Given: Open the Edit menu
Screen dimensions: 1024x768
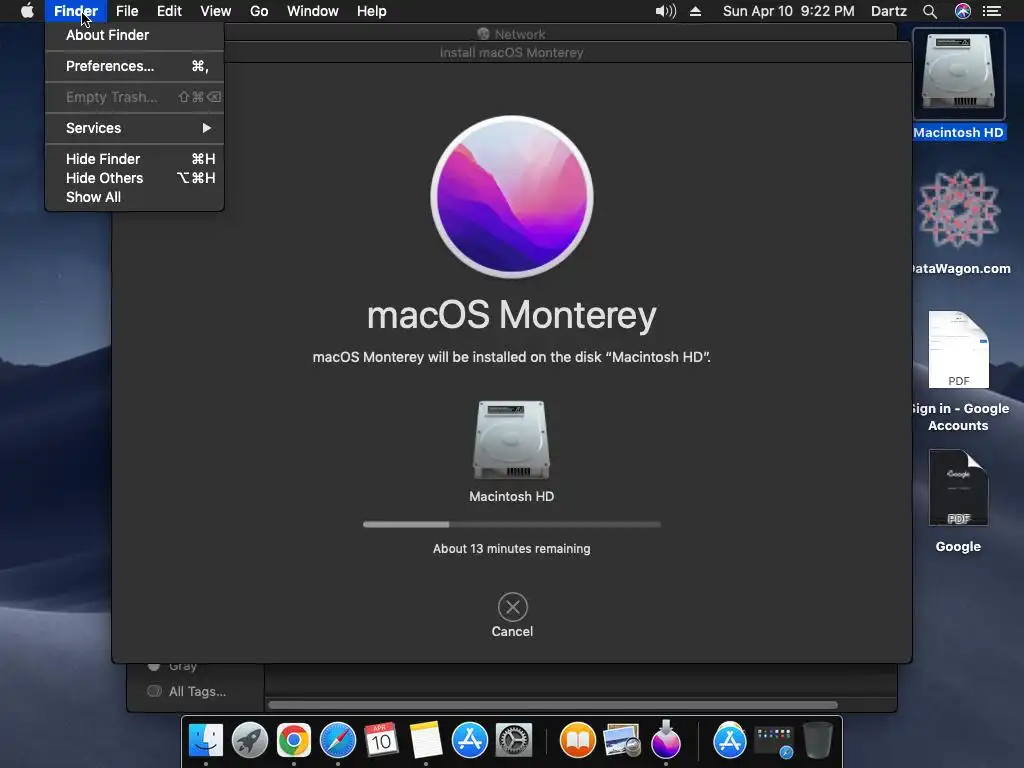Looking at the screenshot, I should click(x=169, y=11).
